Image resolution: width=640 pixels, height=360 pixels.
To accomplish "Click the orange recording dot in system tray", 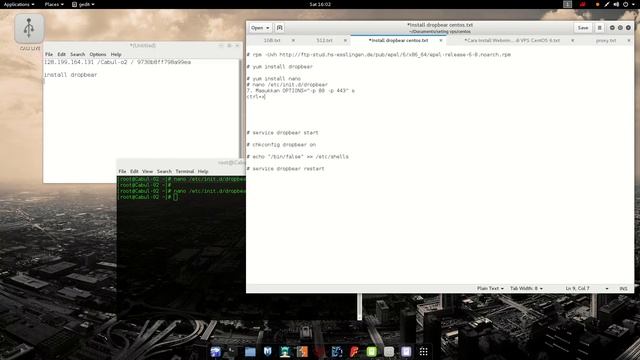I will (x=598, y=4).
